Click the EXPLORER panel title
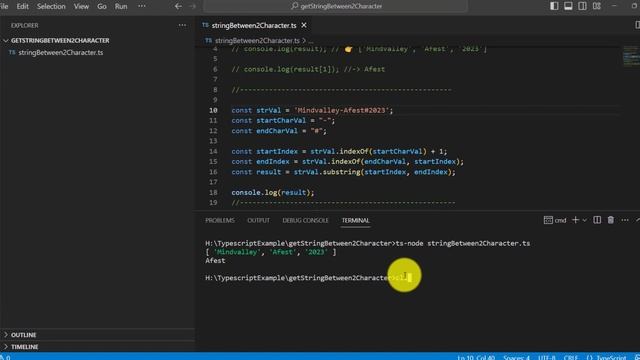 click(24, 25)
